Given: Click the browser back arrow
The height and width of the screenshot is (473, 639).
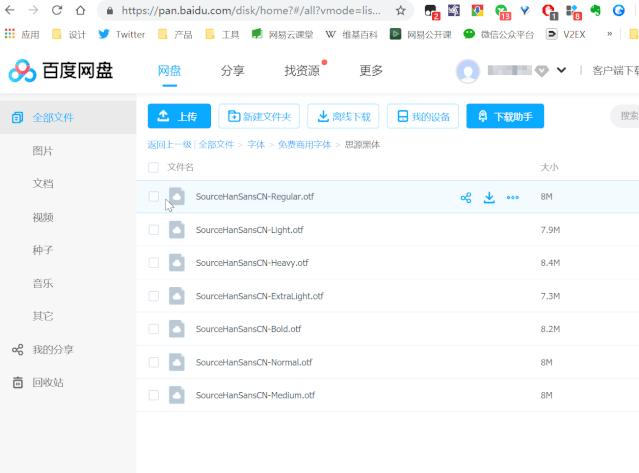Looking at the screenshot, I should click(x=10, y=10).
